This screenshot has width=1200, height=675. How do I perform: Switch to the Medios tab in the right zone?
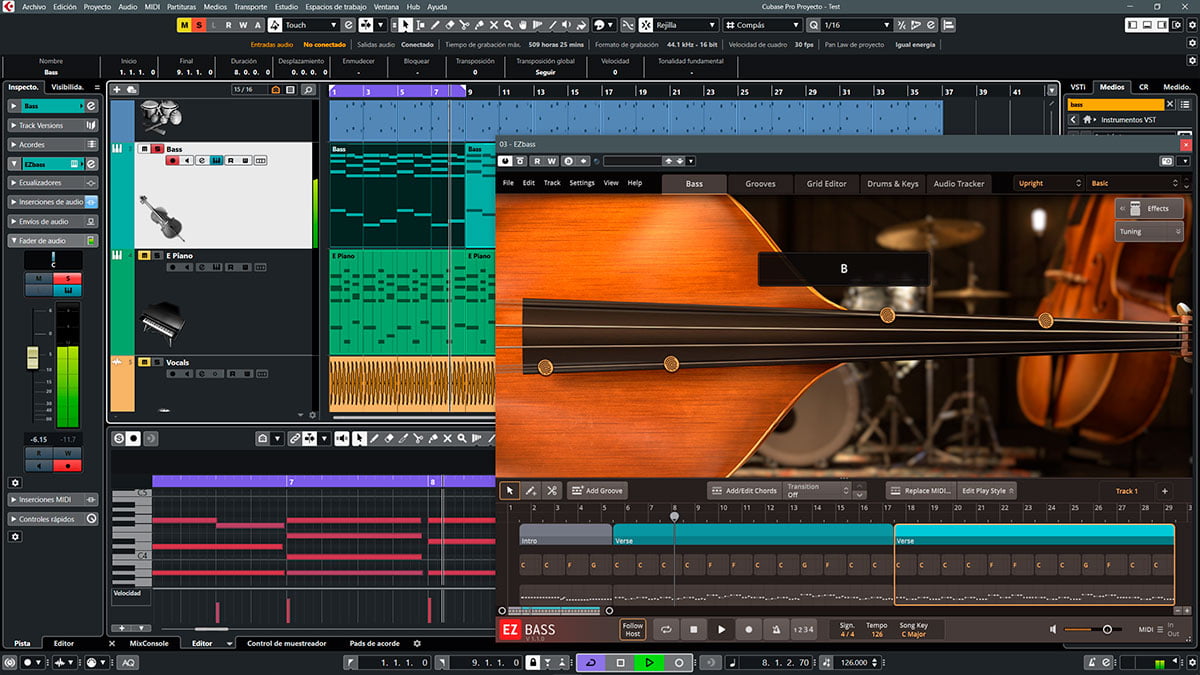1112,87
